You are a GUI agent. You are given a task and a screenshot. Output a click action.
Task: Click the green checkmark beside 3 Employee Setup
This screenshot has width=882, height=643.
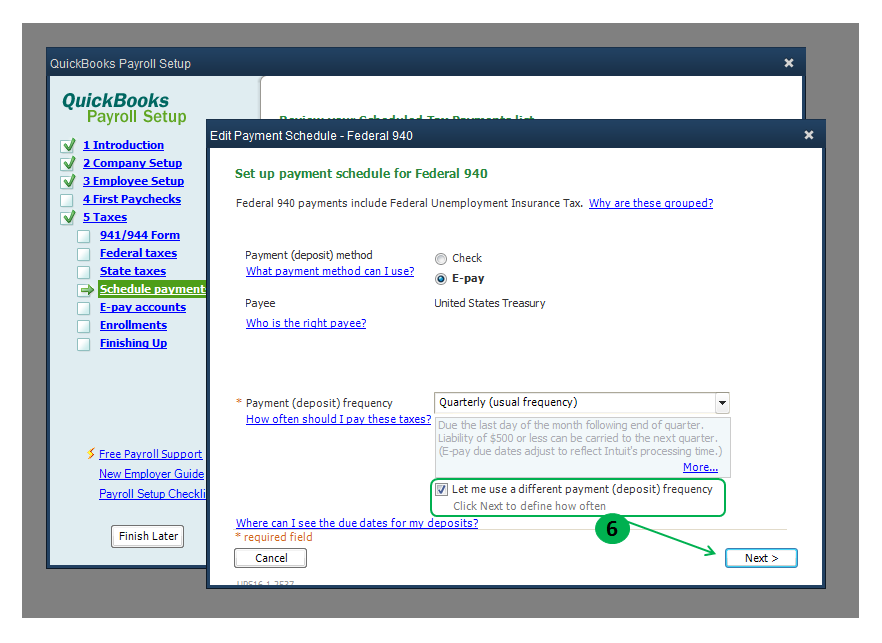(69, 182)
